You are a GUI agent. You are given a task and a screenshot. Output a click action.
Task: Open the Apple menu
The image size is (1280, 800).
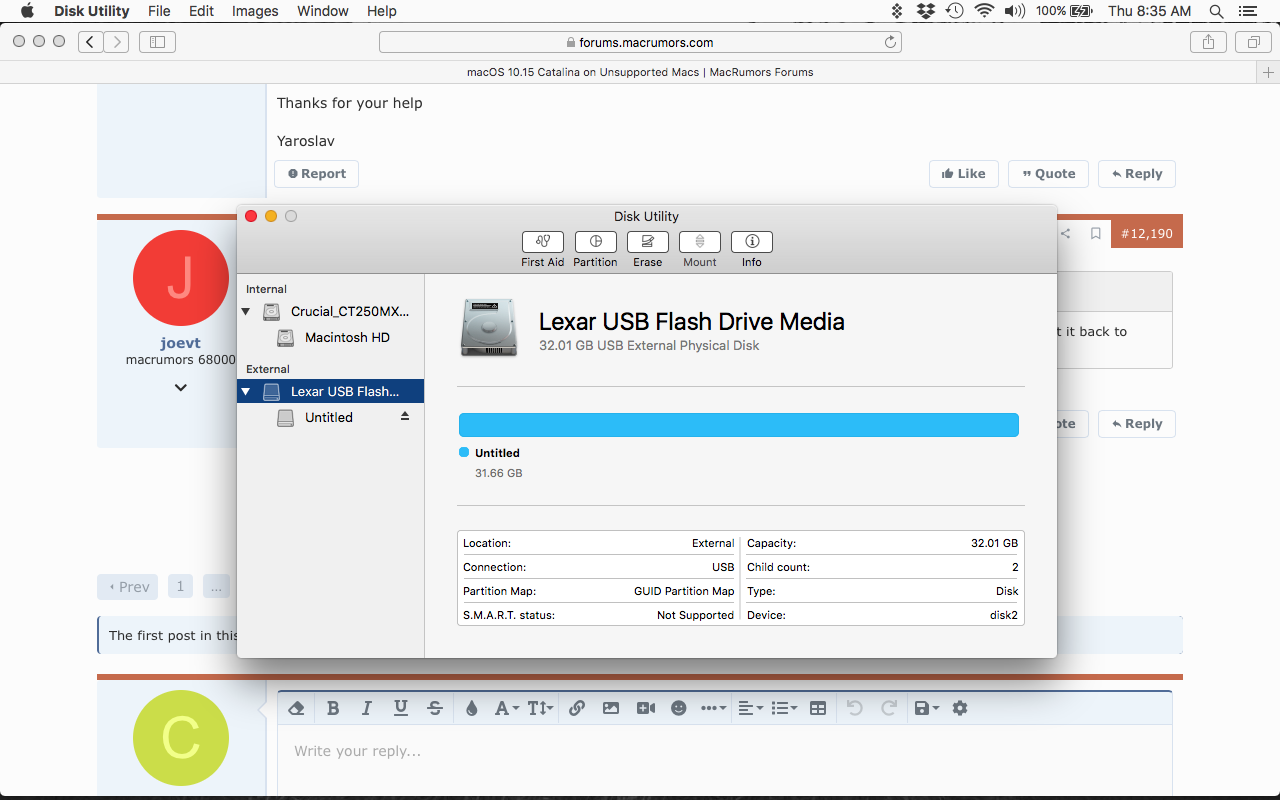click(27, 11)
